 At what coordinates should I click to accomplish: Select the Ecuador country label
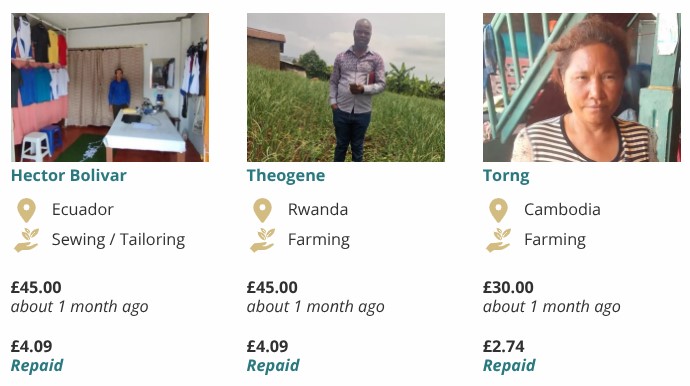83,210
